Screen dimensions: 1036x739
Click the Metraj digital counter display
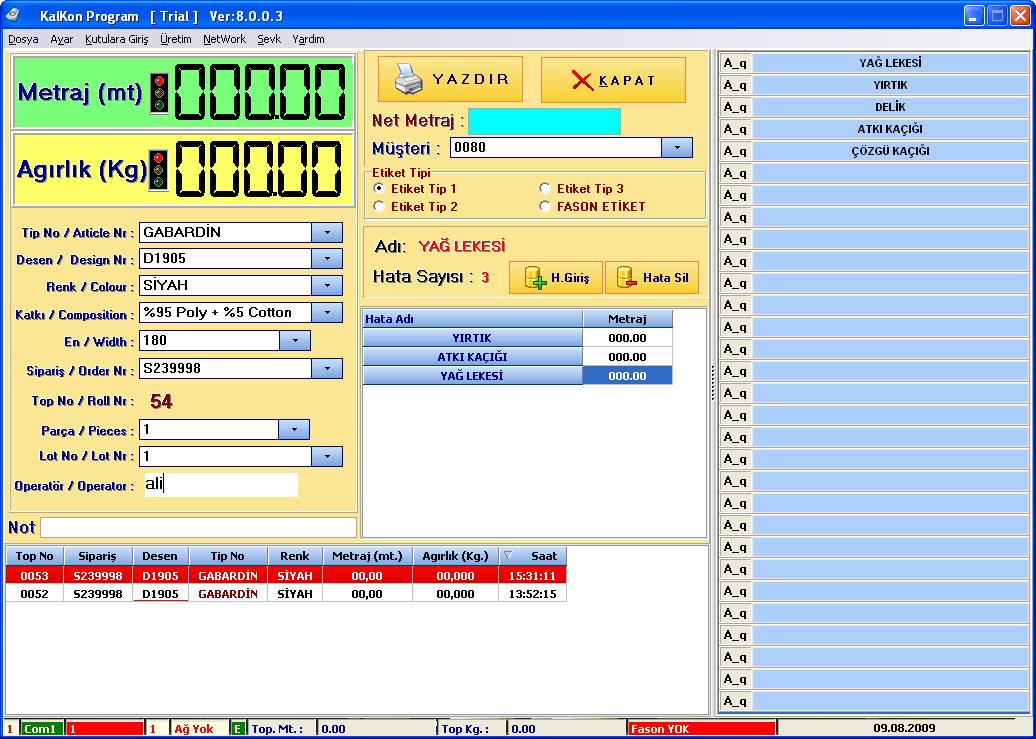pyautogui.click(x=260, y=93)
